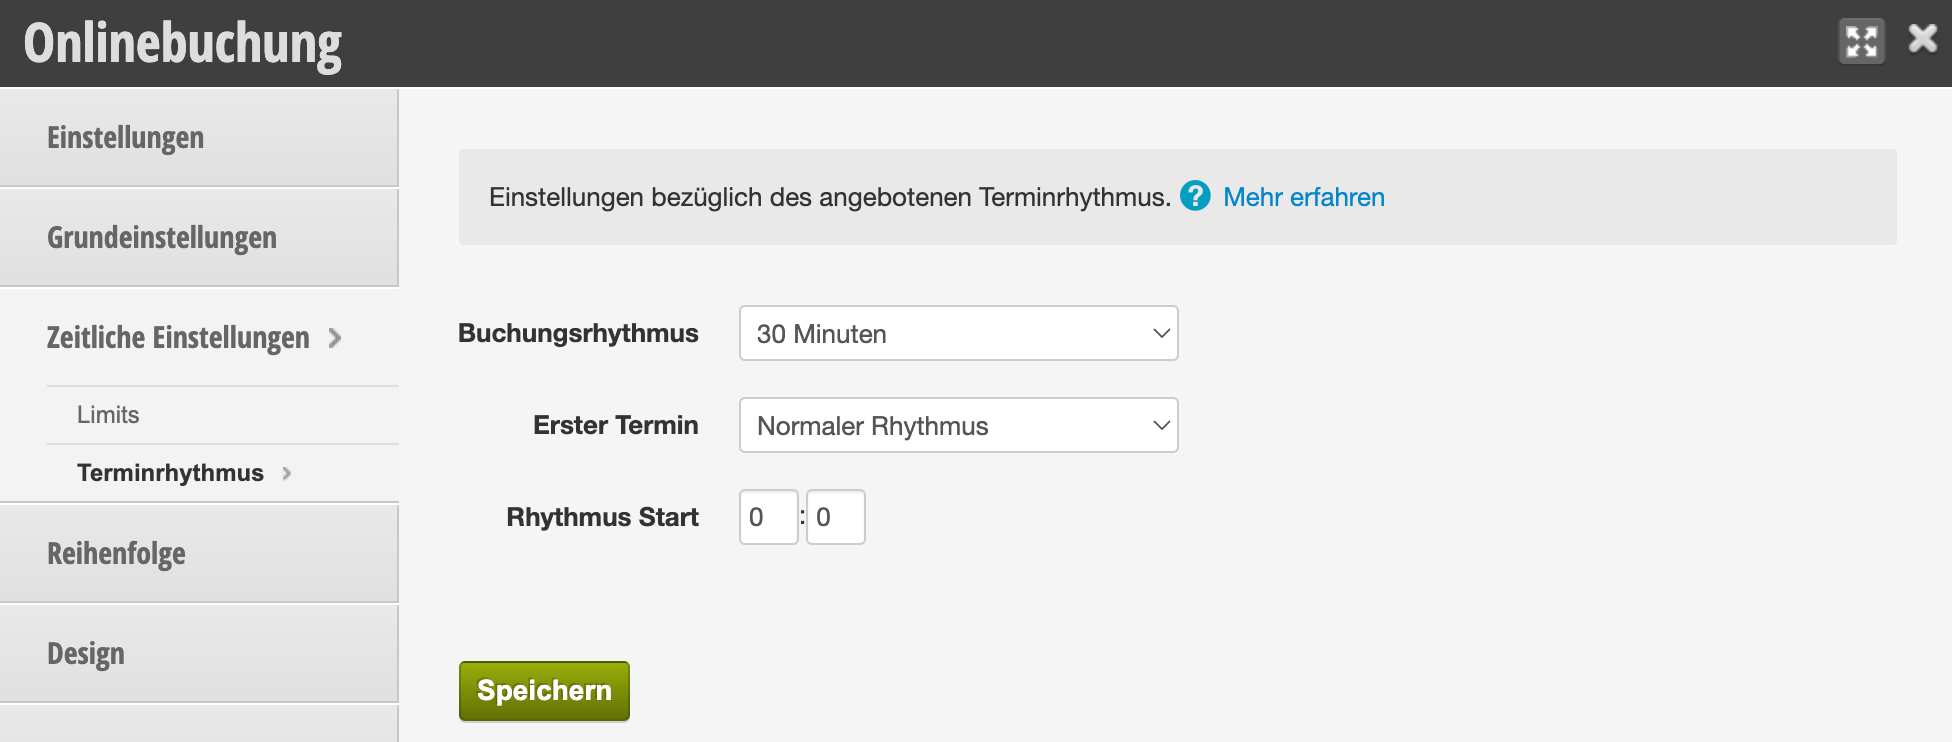Click the arrow of the Normaler Rhythmus dropdown

coord(1161,425)
